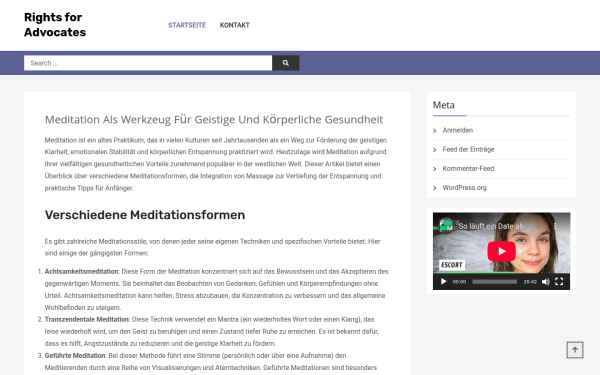600x375 pixels.
Task: Open the Kontakt menu item
Action: click(x=235, y=25)
